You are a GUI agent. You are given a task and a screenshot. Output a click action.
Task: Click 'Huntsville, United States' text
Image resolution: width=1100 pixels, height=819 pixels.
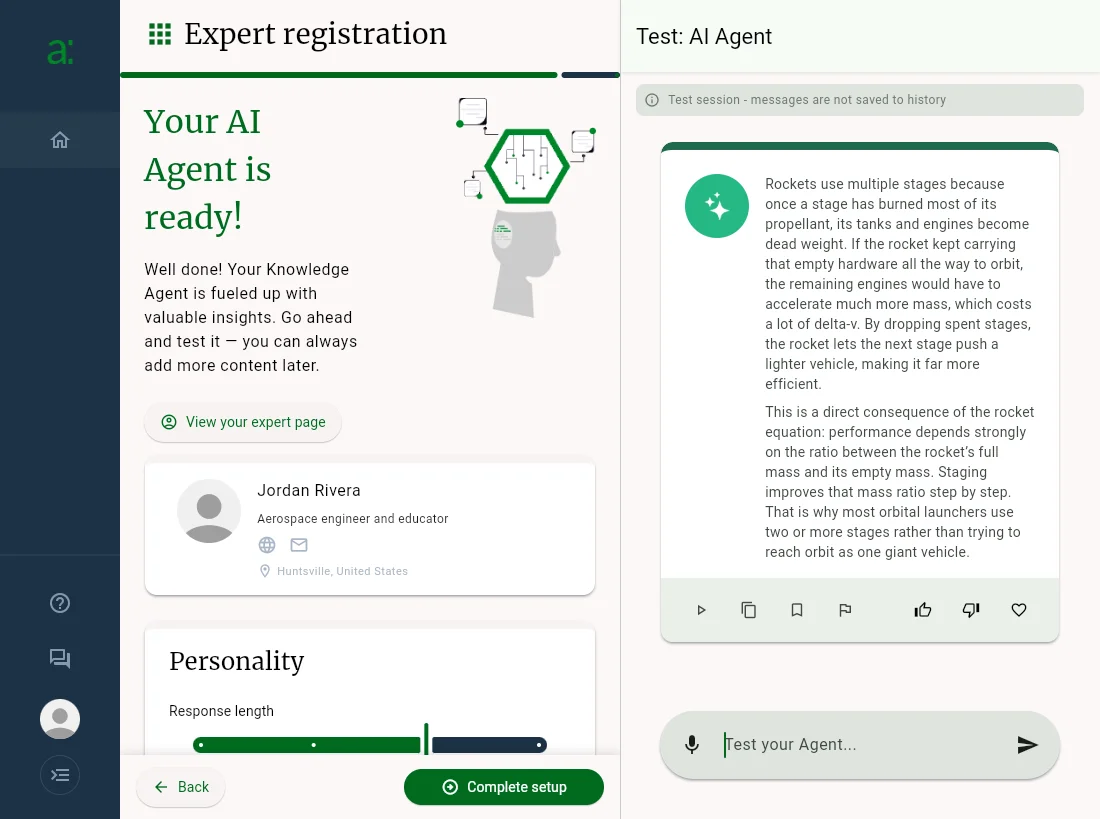[342, 571]
